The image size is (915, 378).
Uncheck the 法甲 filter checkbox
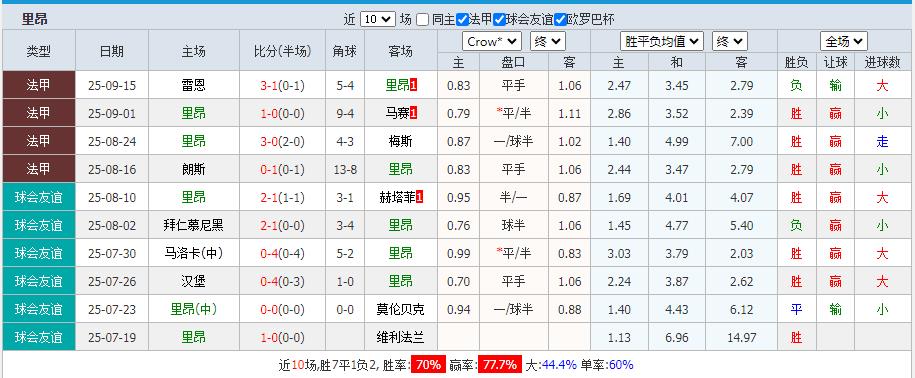click(x=462, y=19)
